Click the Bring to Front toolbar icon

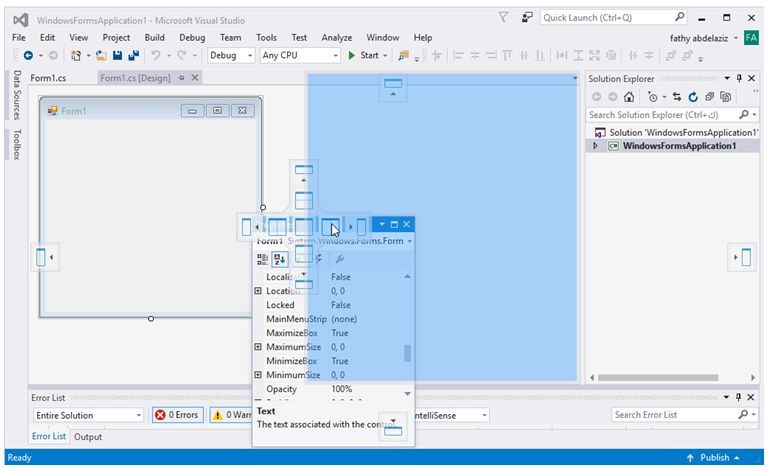[671, 55]
